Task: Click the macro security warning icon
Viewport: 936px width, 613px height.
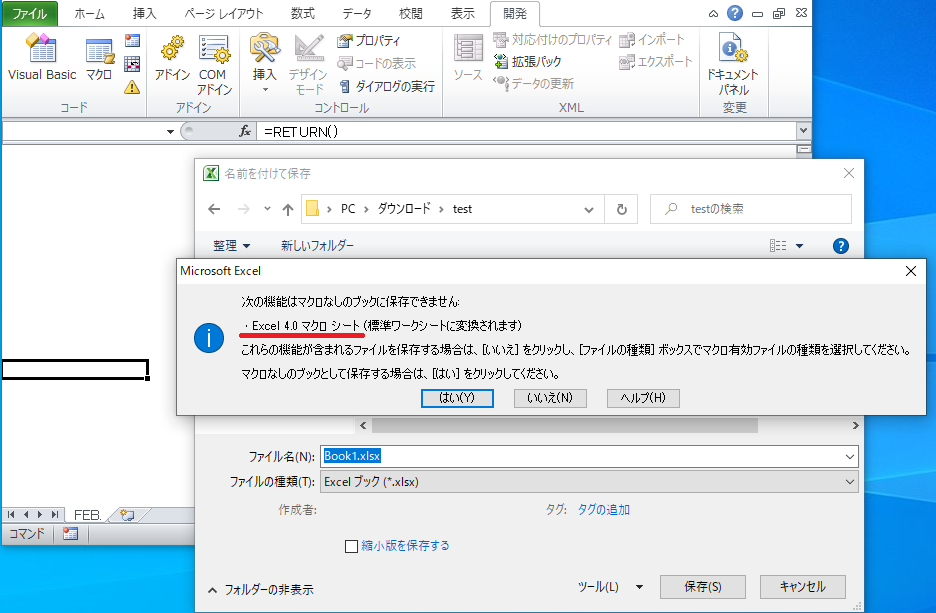Action: (132, 87)
